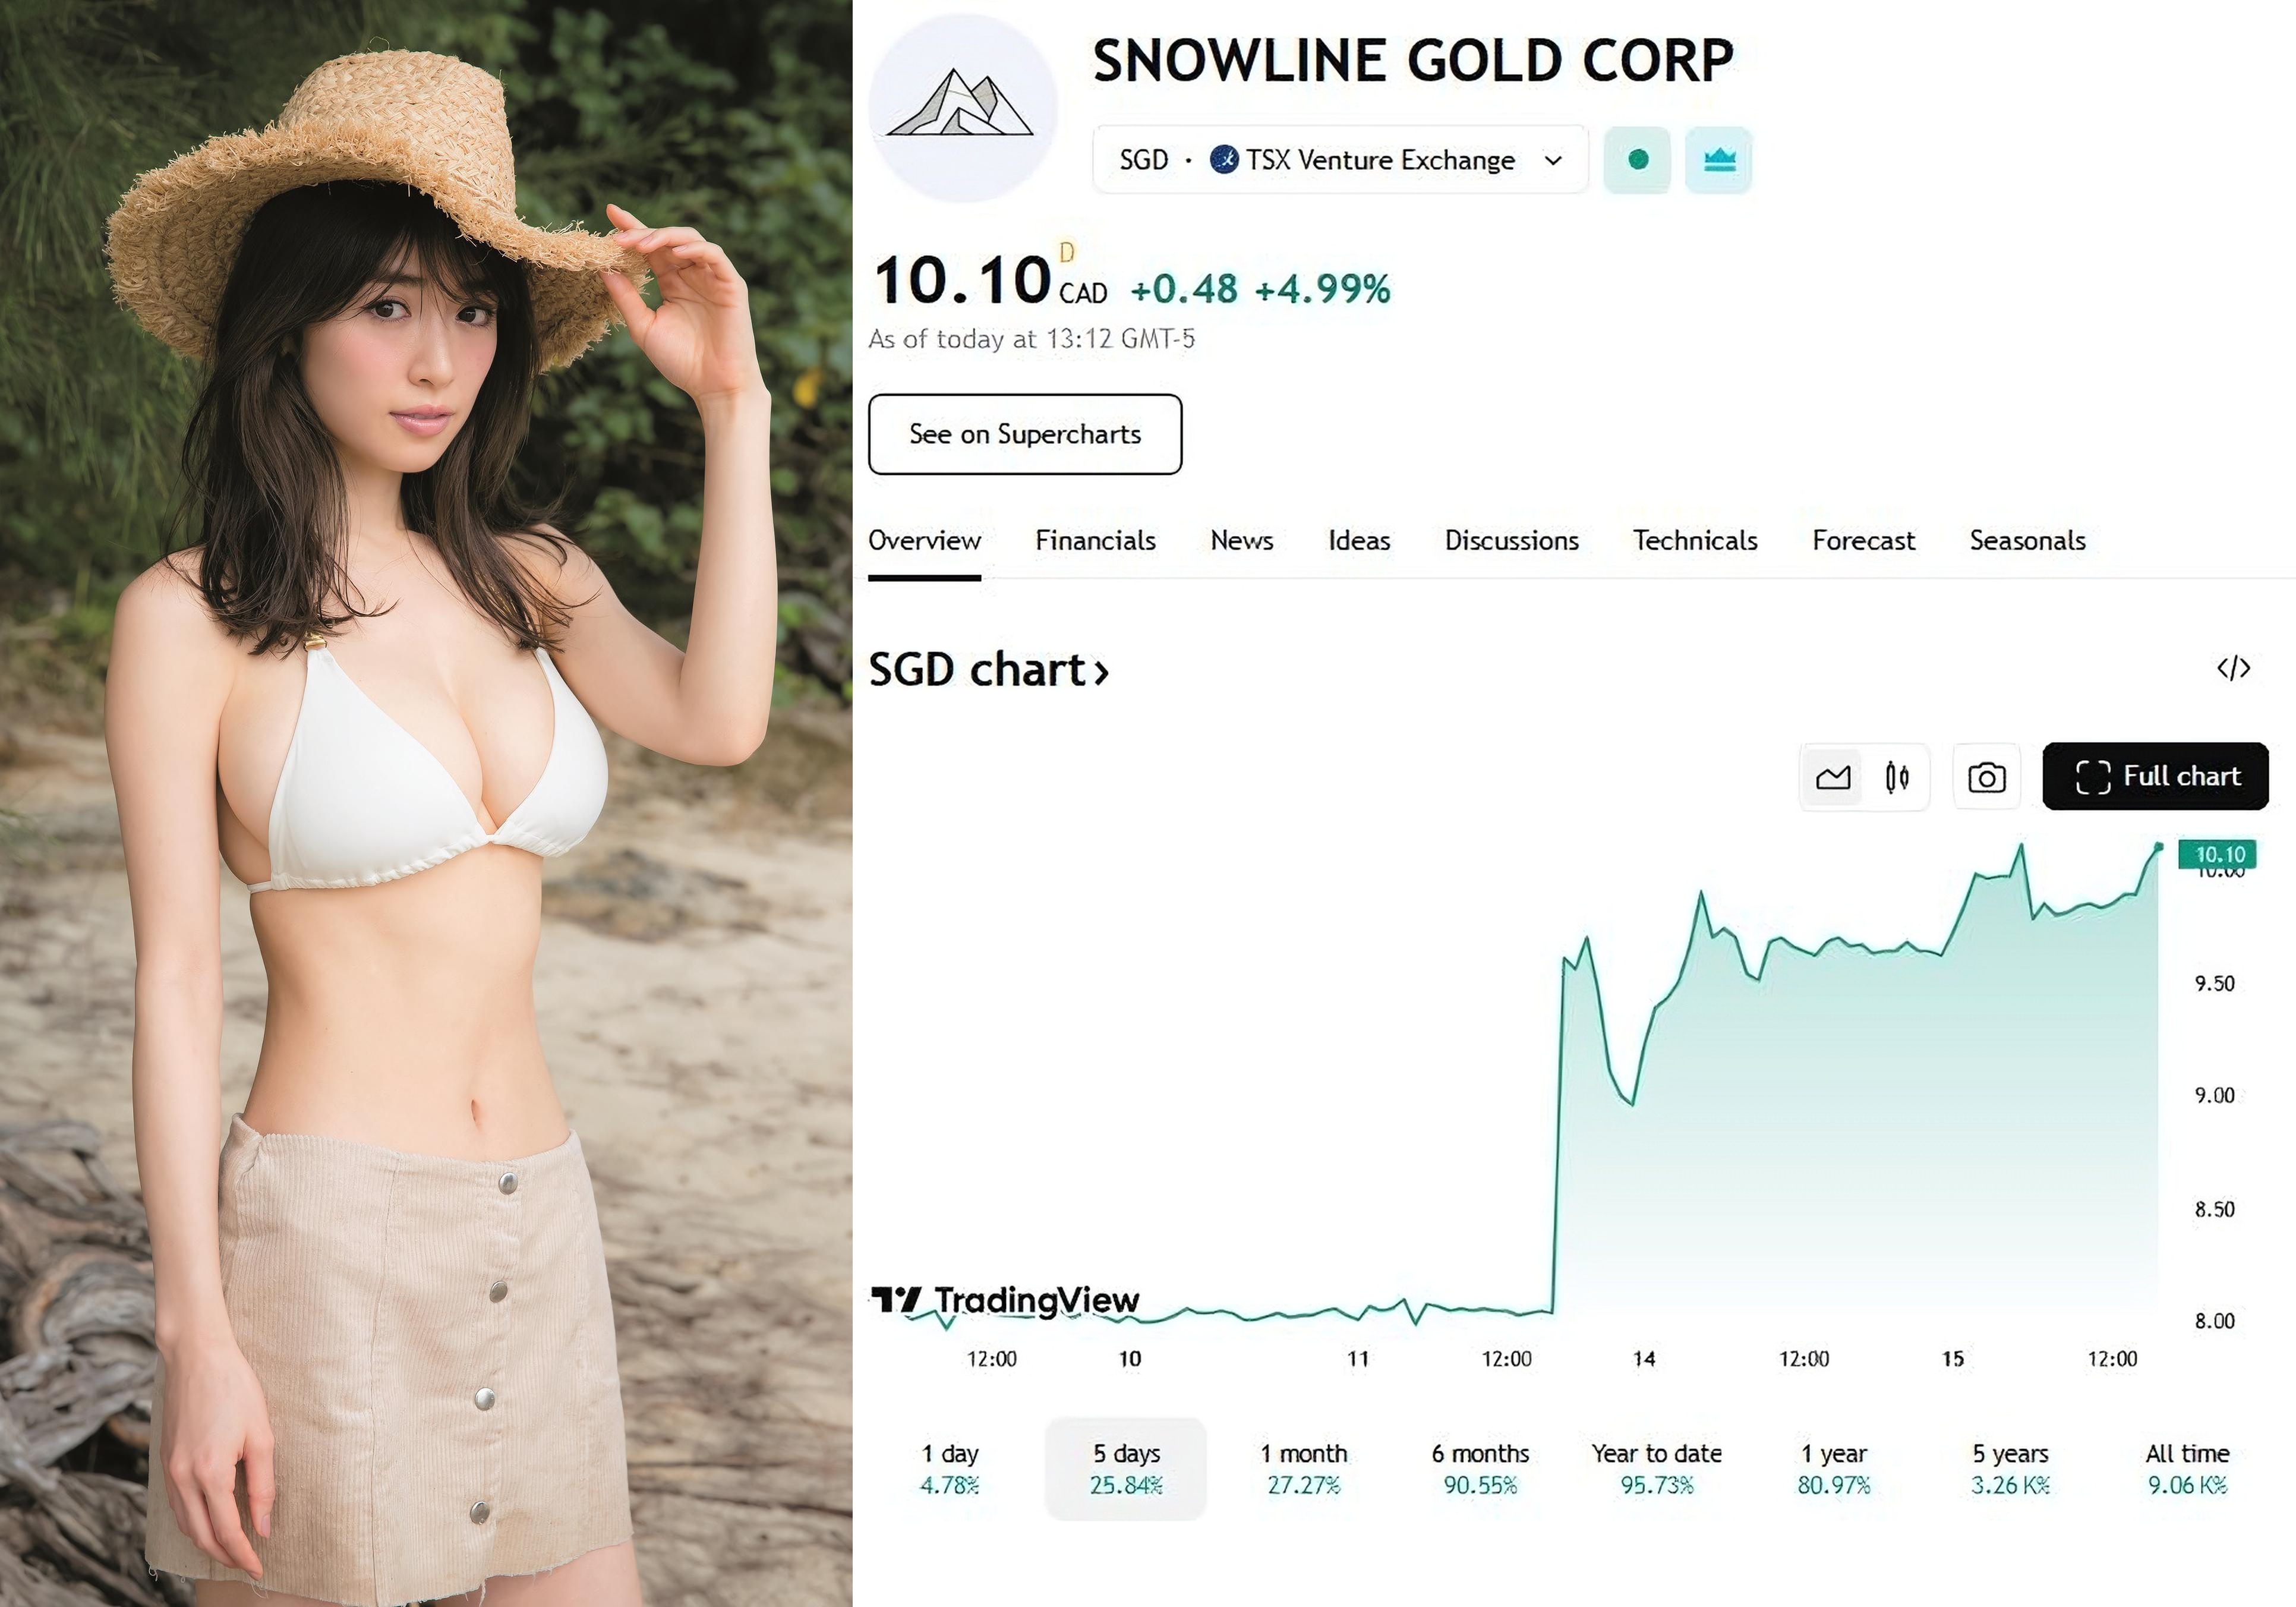
Task: Click the blue crown badge icon
Action: [x=1718, y=160]
